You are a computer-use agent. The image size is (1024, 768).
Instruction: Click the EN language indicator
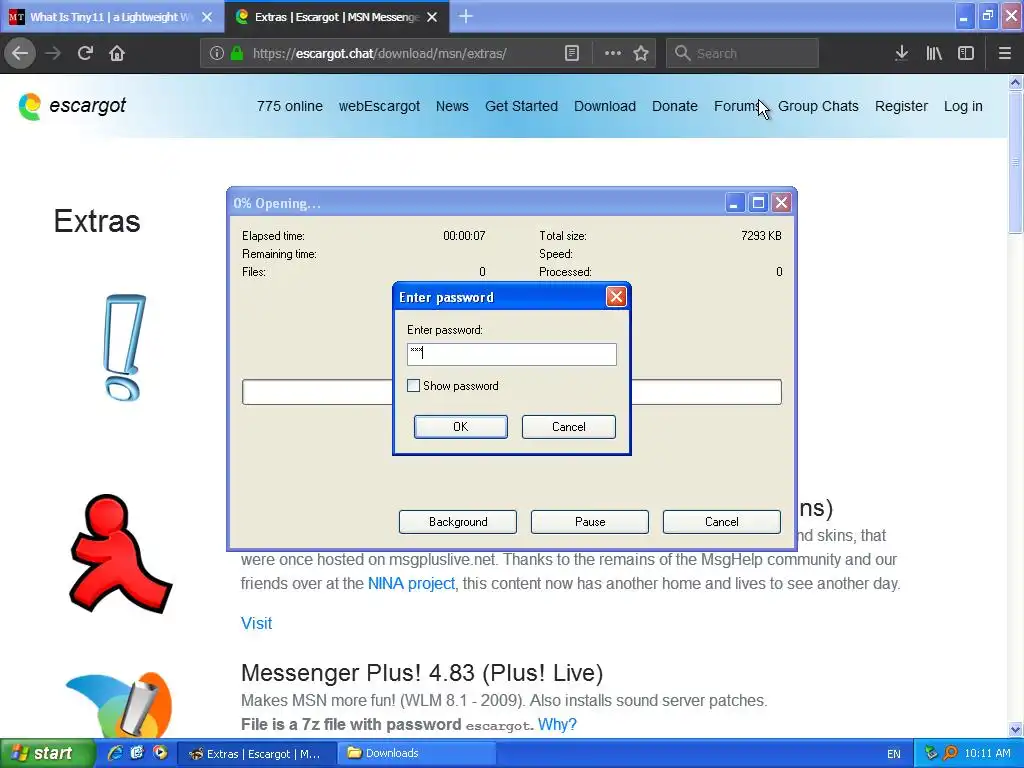click(x=893, y=754)
